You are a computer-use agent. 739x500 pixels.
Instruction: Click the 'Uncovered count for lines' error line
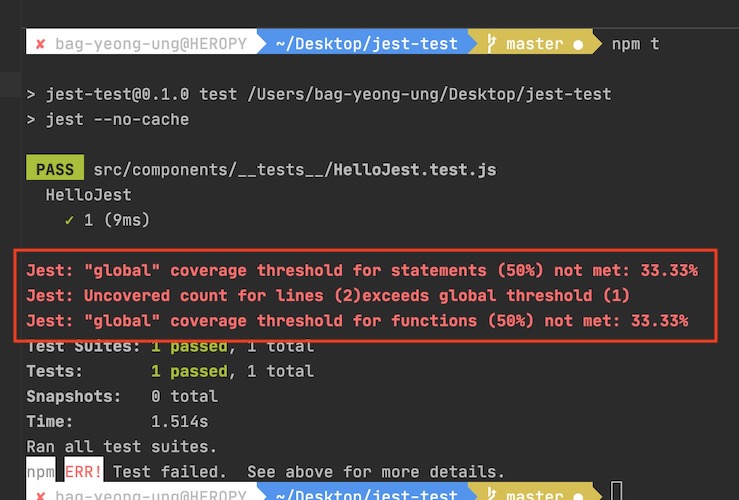pyautogui.click(x=328, y=295)
